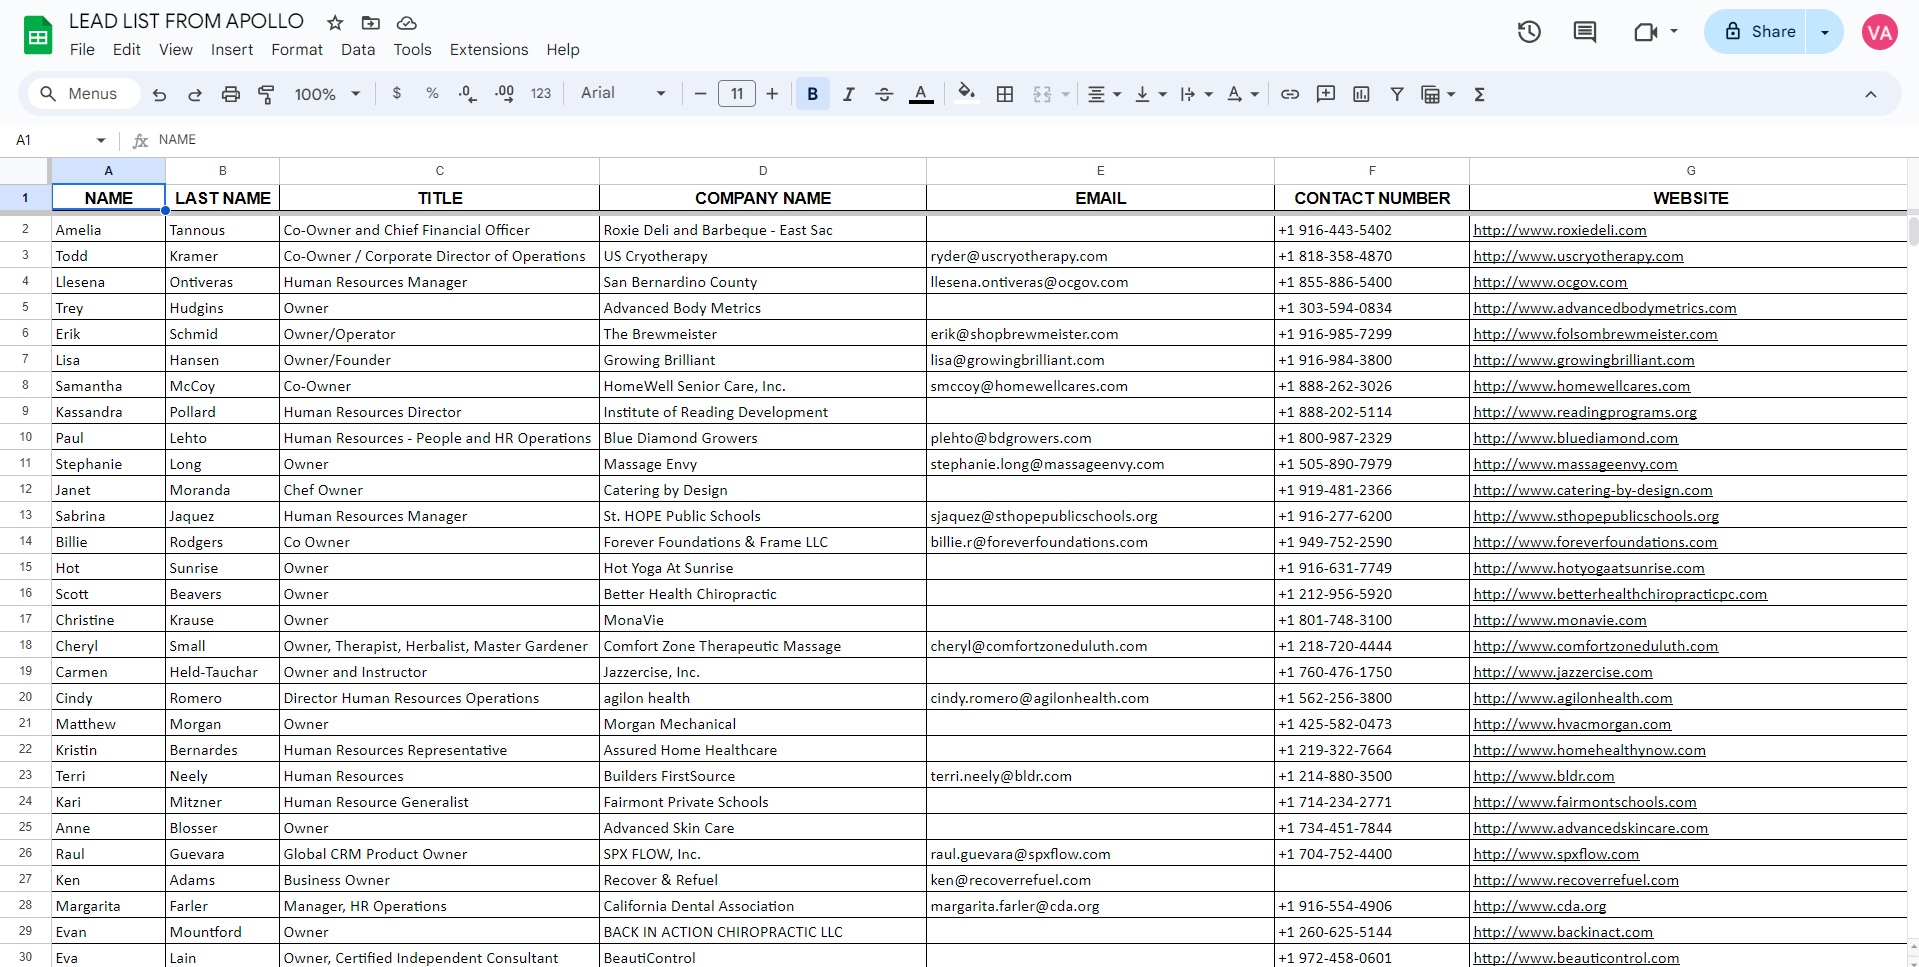The height and width of the screenshot is (967, 1919).
Task: Open the uscryotherapy.com website link
Action: point(1578,256)
